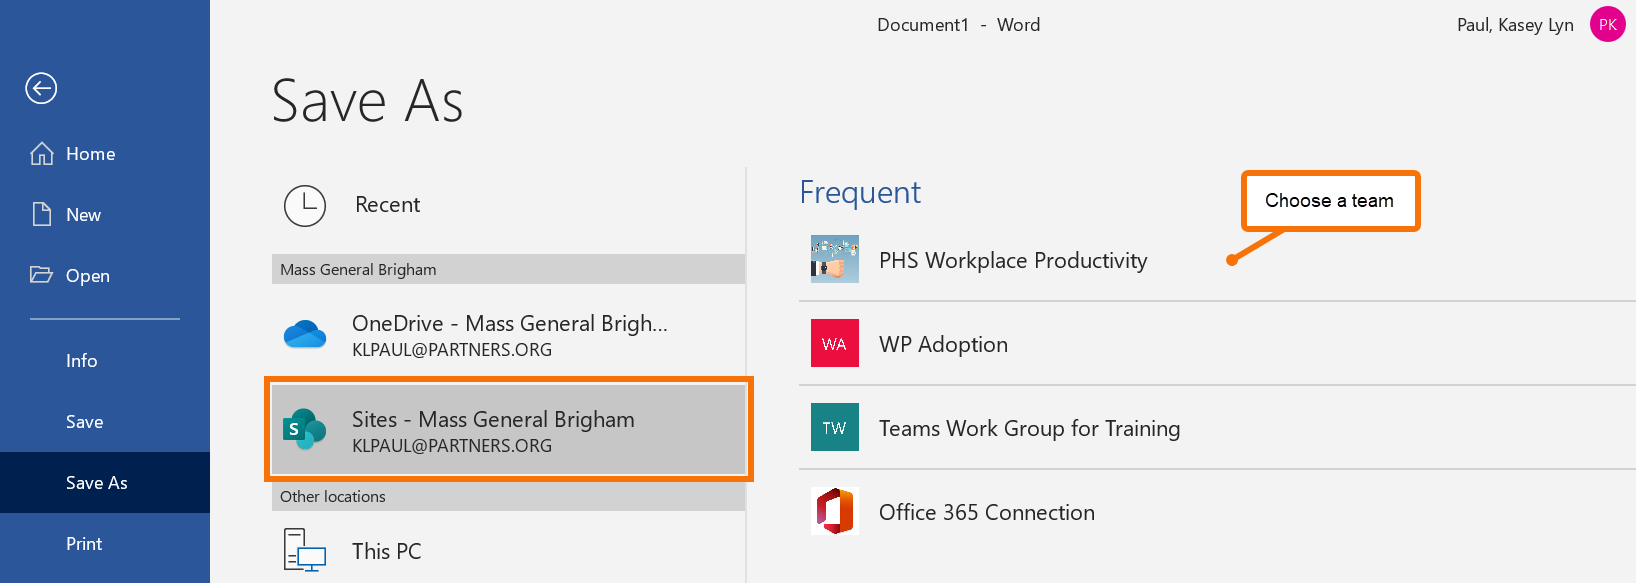
Task: Click the Open folder icon
Action: tap(42, 275)
